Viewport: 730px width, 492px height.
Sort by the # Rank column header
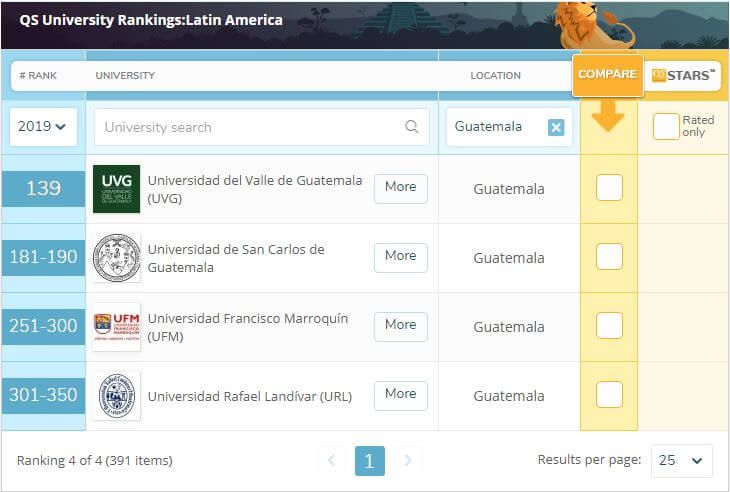tap(38, 75)
